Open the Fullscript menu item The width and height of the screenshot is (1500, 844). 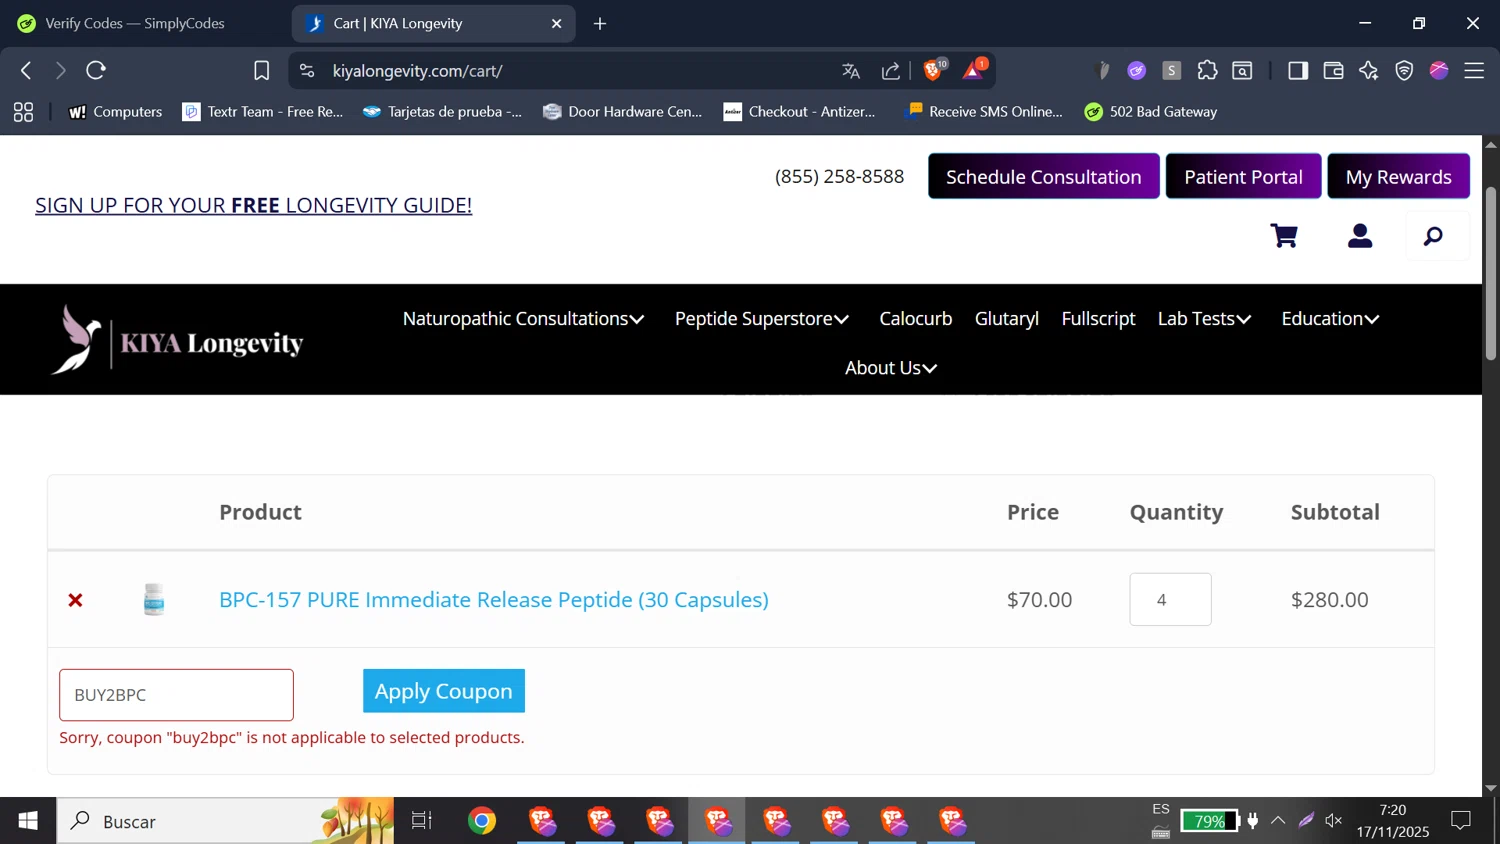1098,319
